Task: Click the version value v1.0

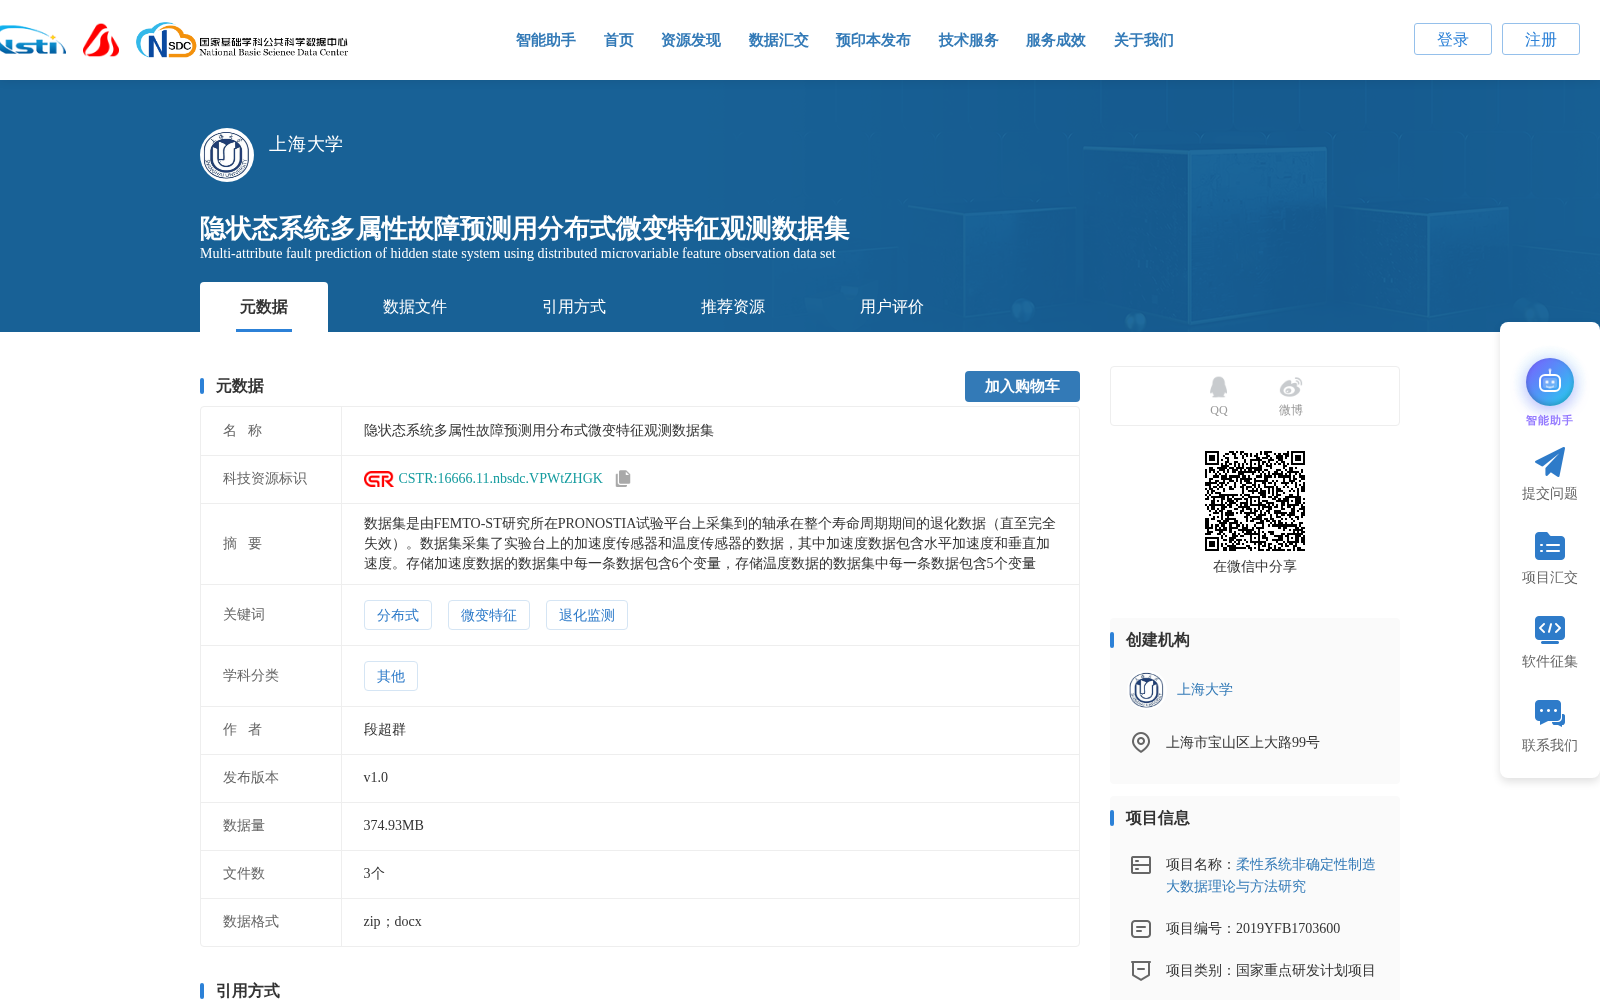Action: tap(376, 778)
